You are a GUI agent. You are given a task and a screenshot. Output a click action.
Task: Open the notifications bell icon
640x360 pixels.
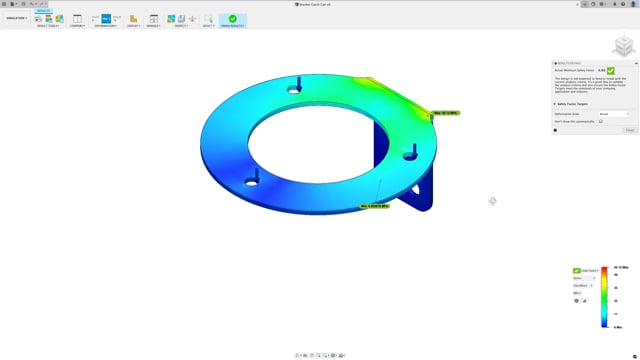point(614,4)
